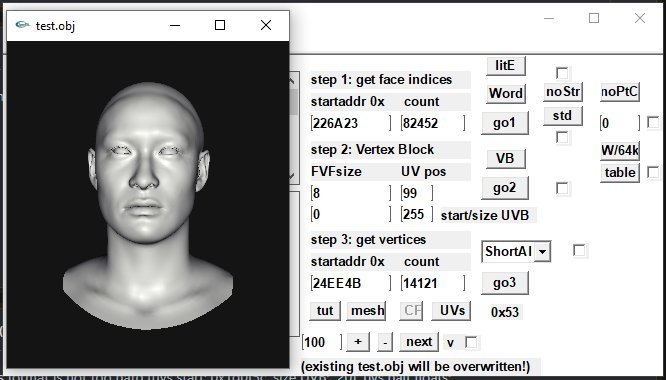Click the std button
The height and width of the screenshot is (380, 666).
[x=562, y=116]
